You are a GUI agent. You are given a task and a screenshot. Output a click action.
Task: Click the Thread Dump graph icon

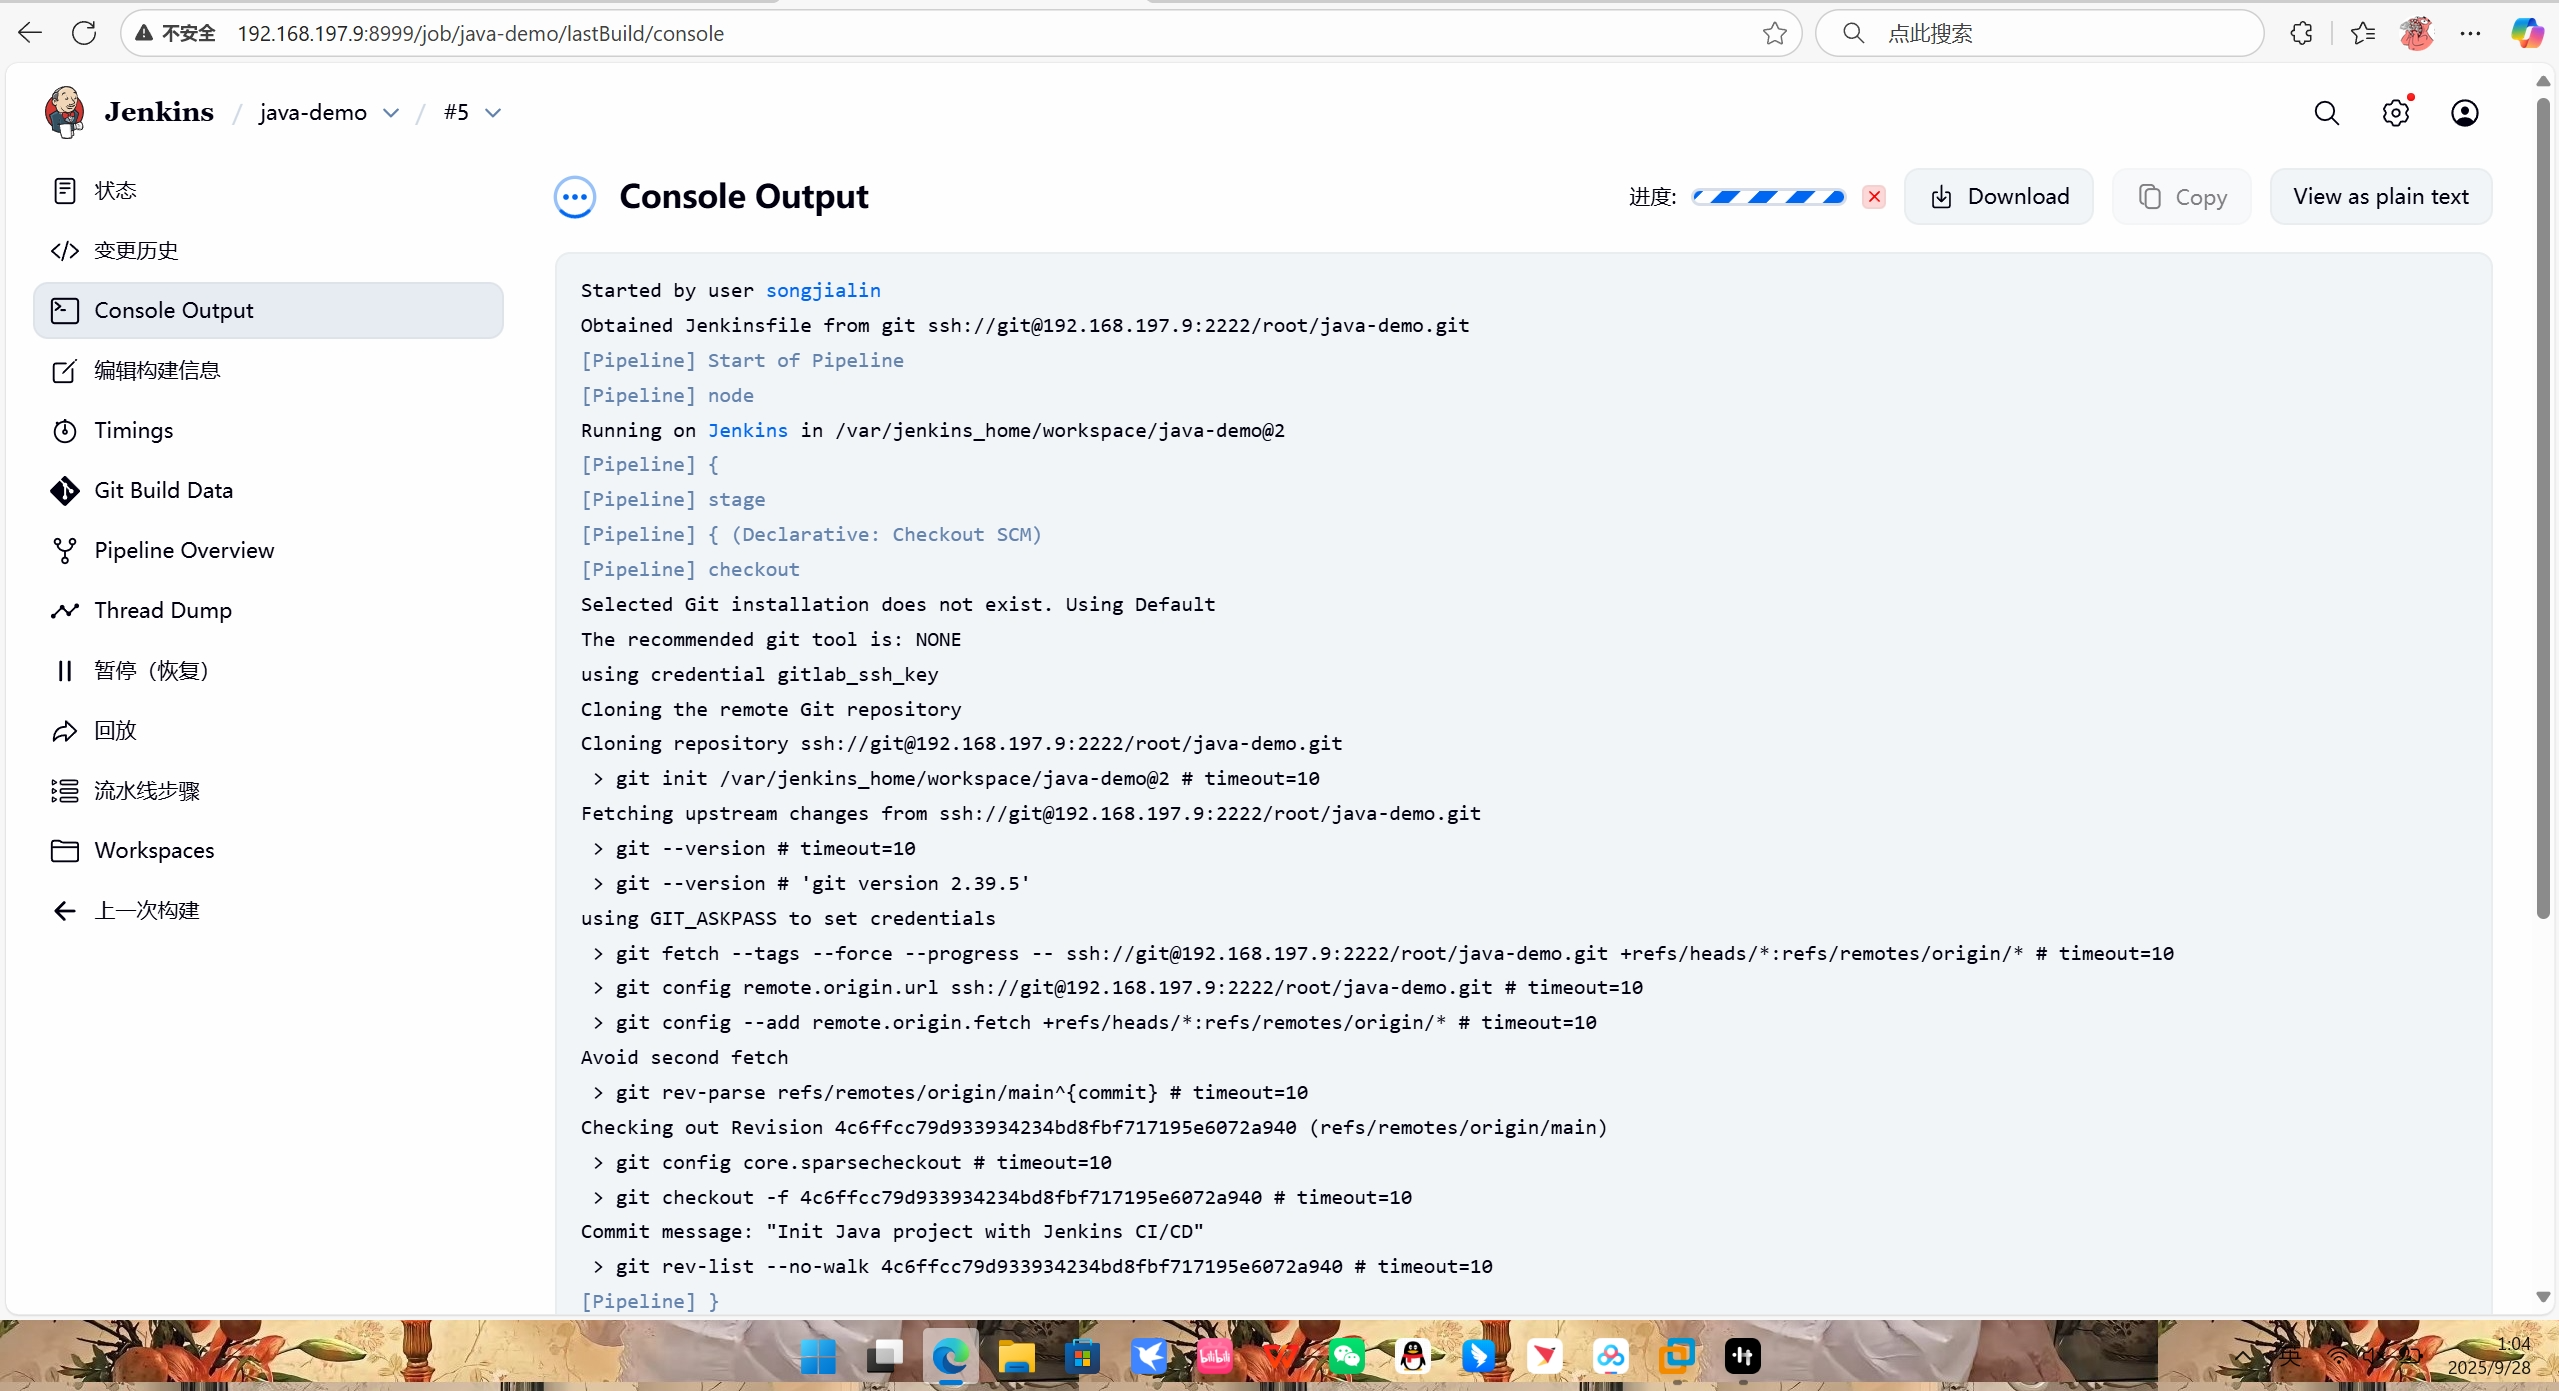coord(65,610)
